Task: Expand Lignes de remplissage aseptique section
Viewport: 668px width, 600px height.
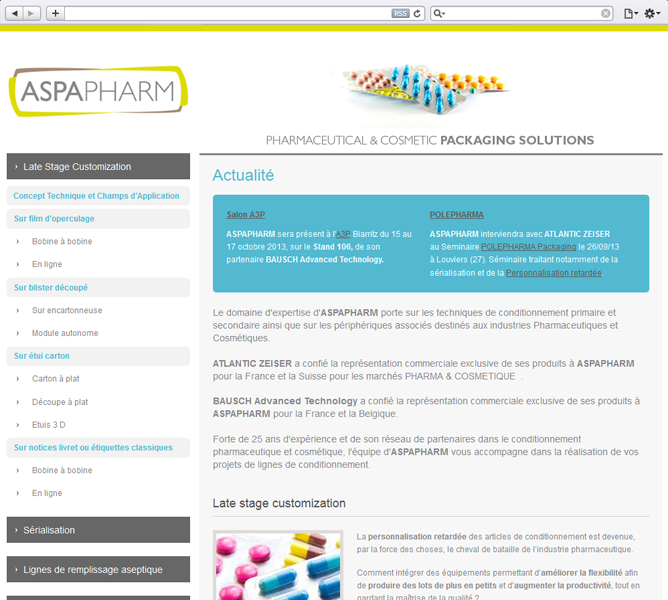Action: coord(98,569)
